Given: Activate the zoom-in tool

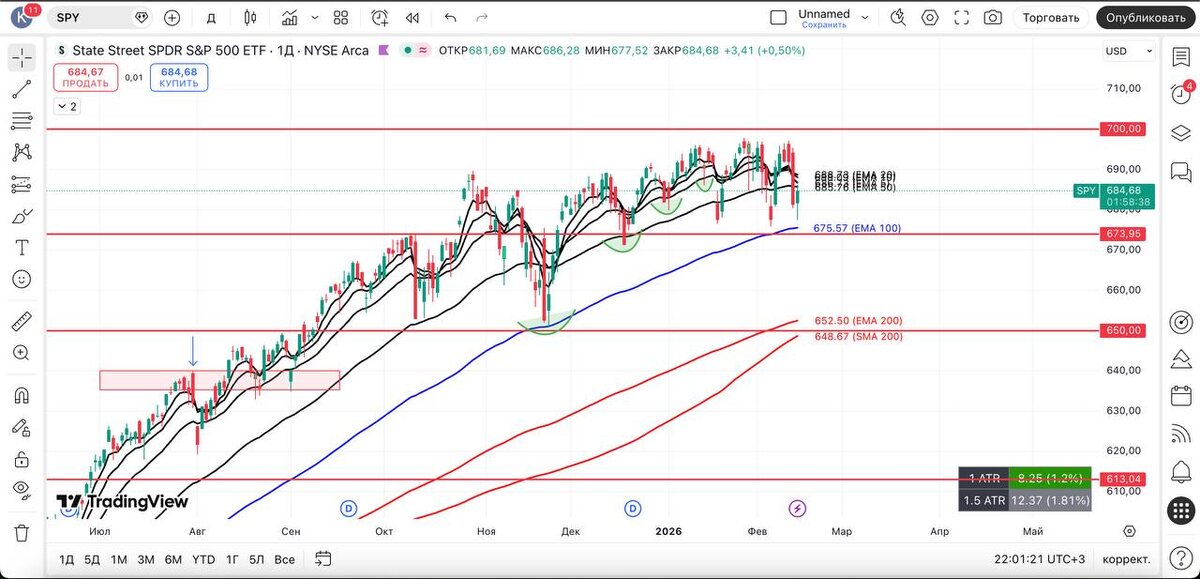Looking at the screenshot, I should (21, 353).
